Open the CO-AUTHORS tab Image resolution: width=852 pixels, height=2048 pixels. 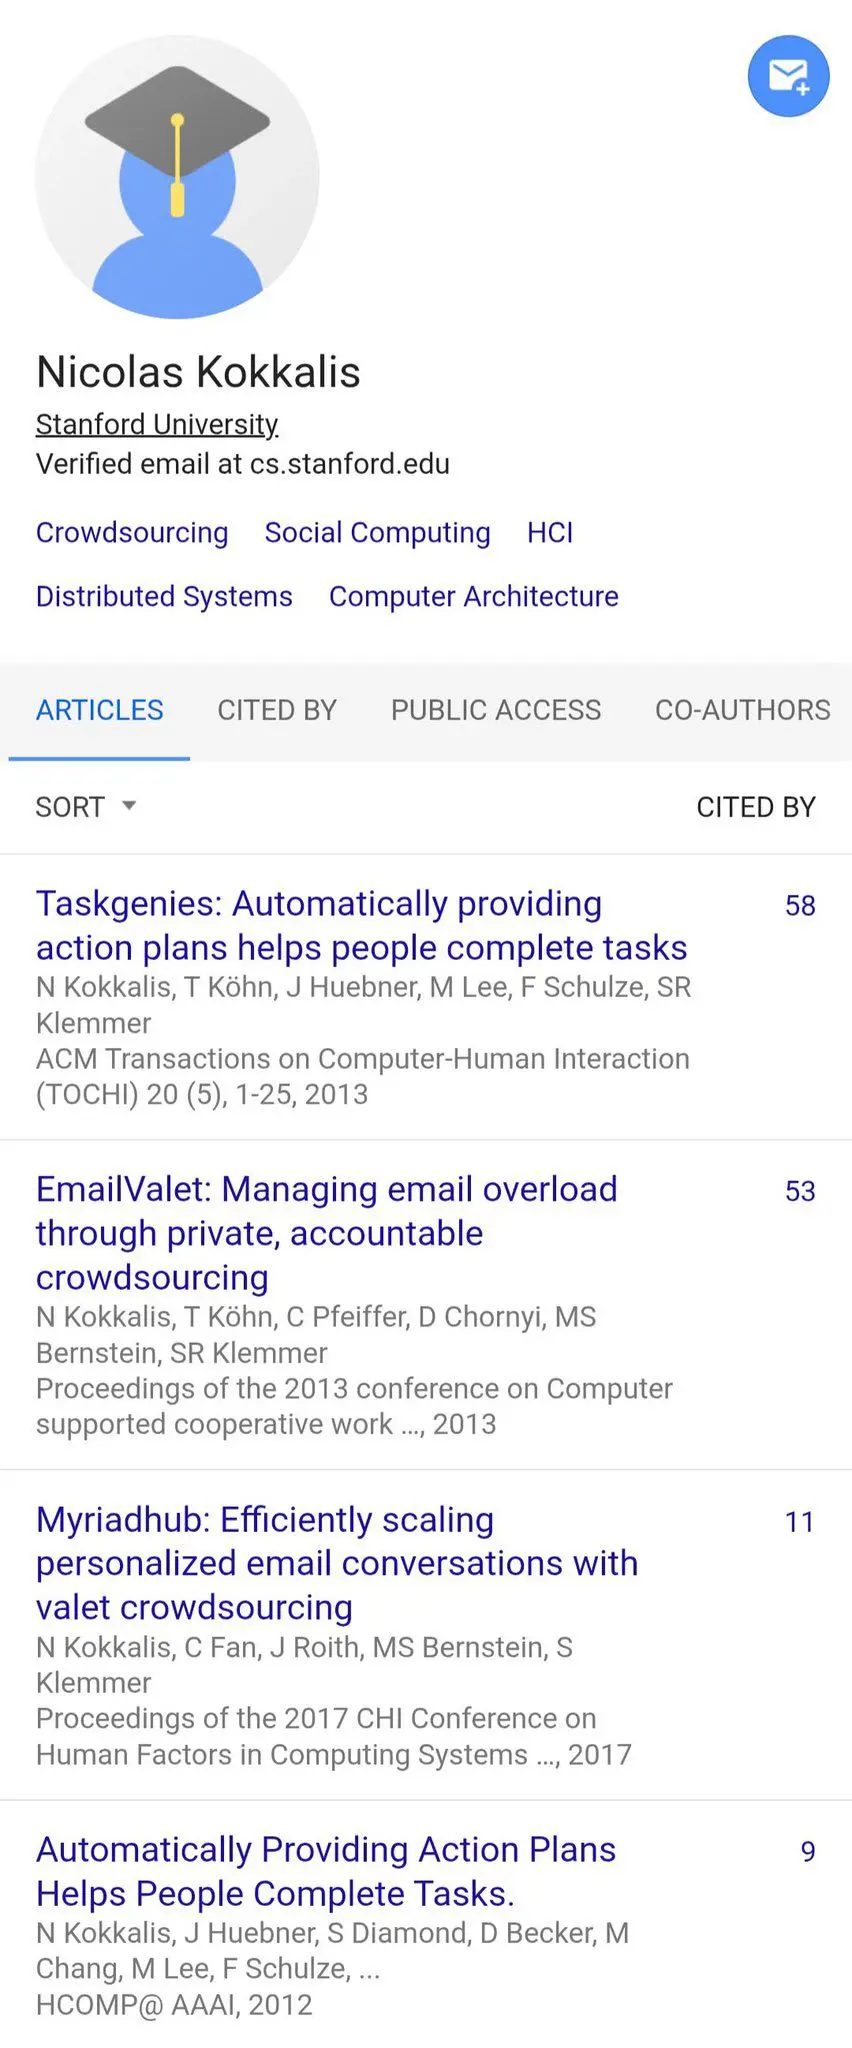pos(742,710)
